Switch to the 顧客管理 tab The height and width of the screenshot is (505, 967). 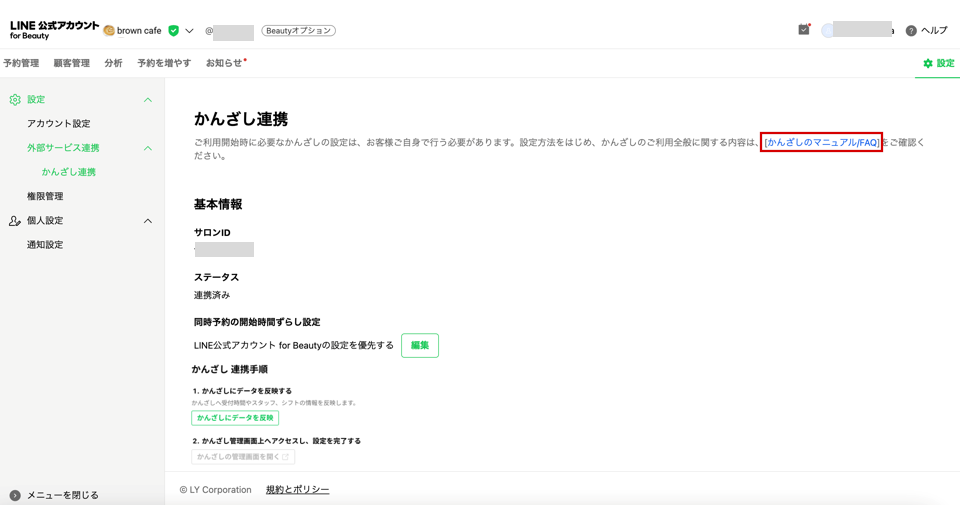coord(72,63)
